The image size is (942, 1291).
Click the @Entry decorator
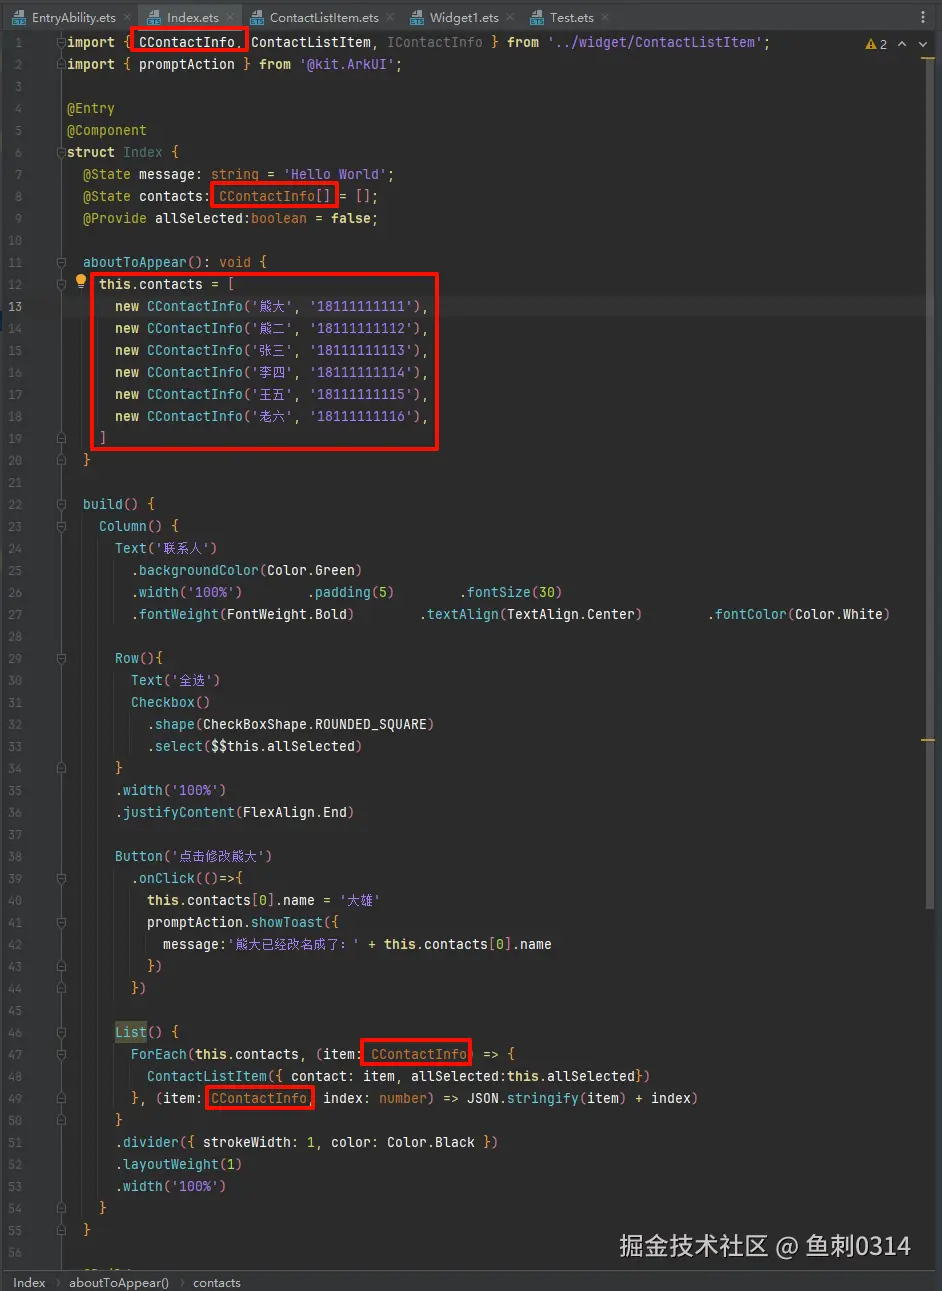(x=91, y=108)
